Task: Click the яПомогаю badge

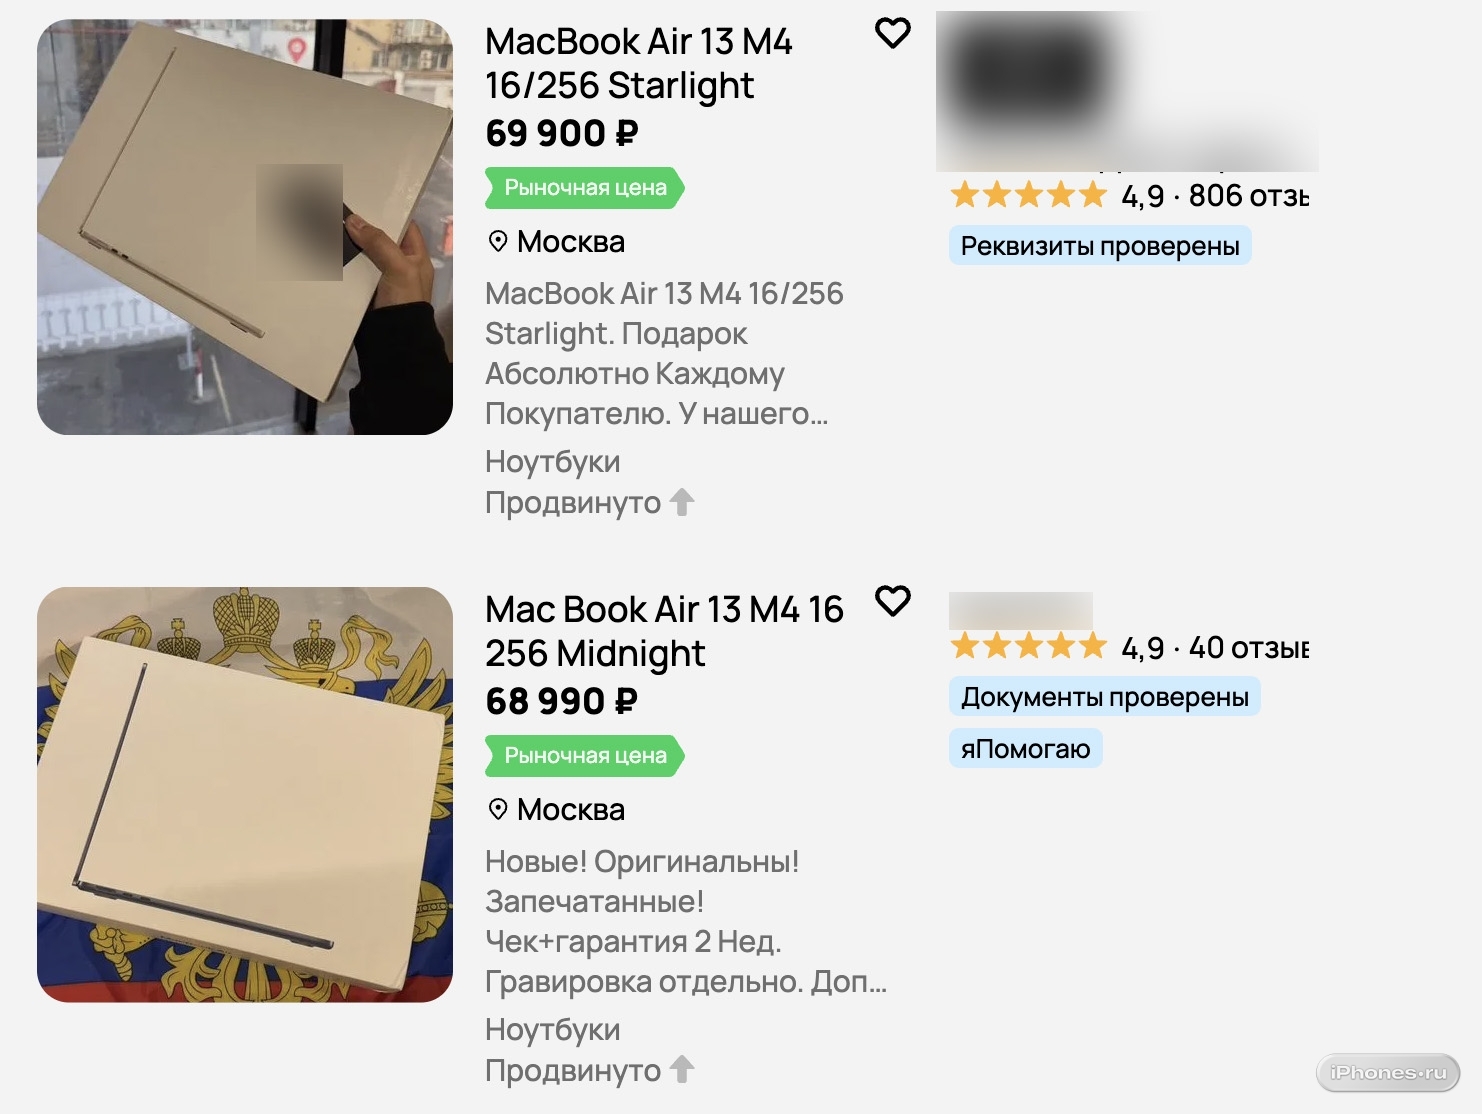Action: click(1026, 749)
